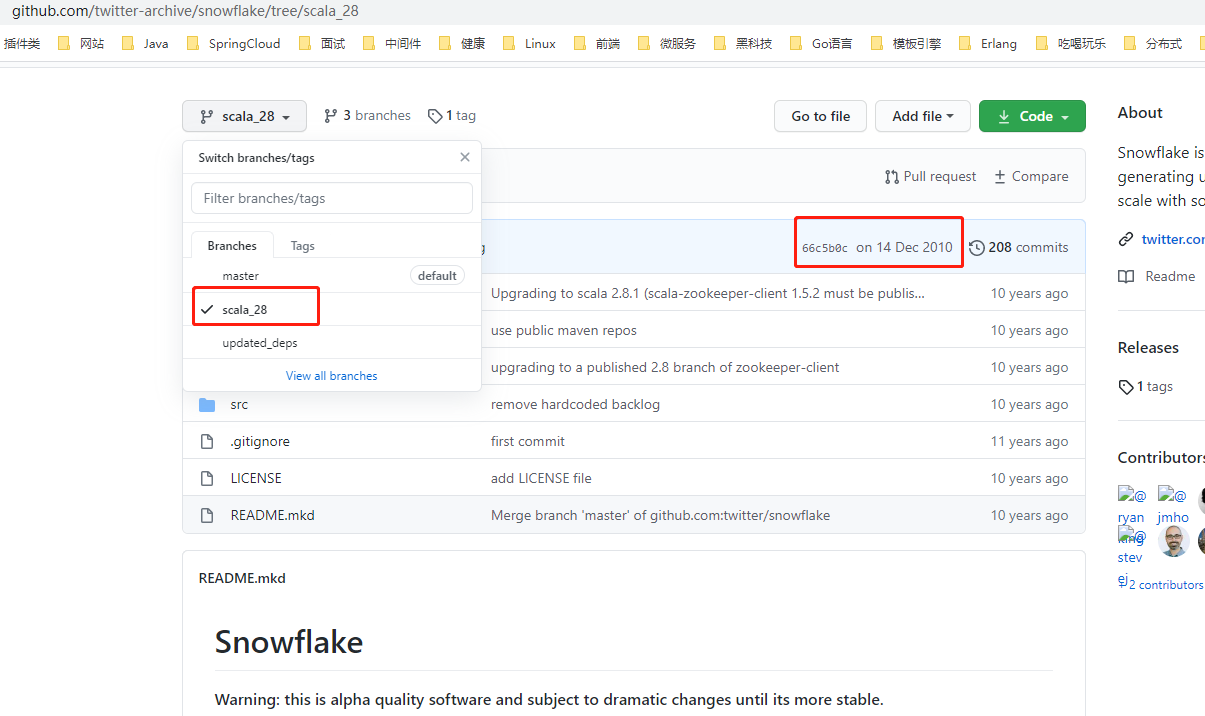Open the Erlang bookmarks folder
The image size is (1205, 716).
987,43
